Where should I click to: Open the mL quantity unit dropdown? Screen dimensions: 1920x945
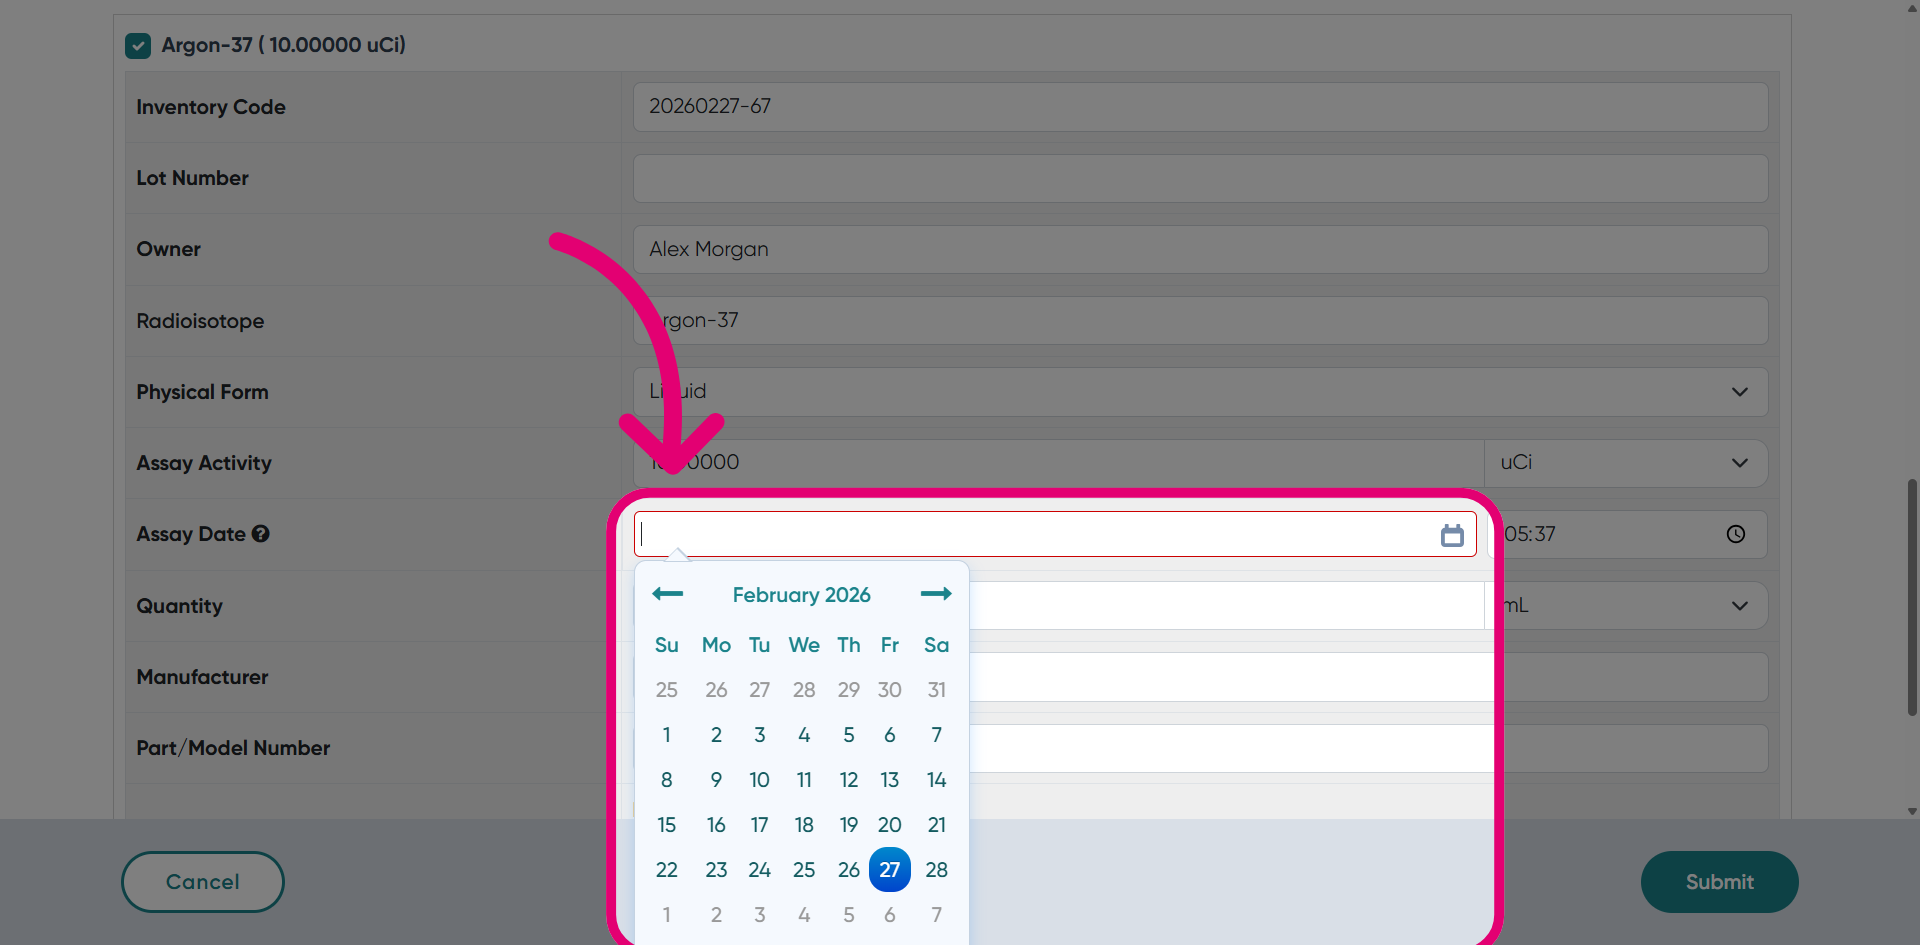pos(1629,606)
